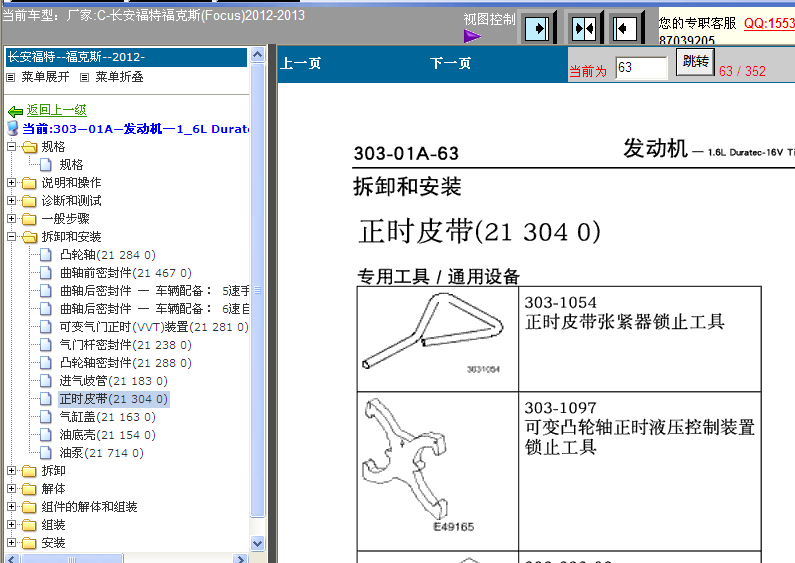
Task: Click the view control show-left-panel arrow icon
Action: click(x=624, y=29)
